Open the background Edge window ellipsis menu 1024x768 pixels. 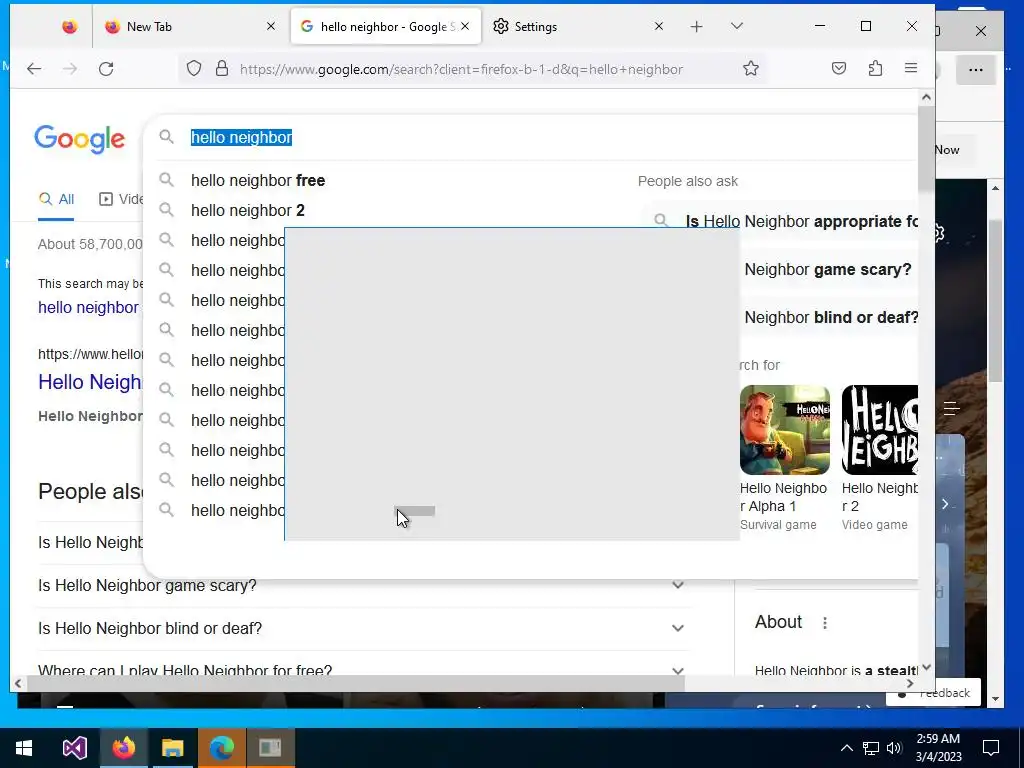(976, 70)
